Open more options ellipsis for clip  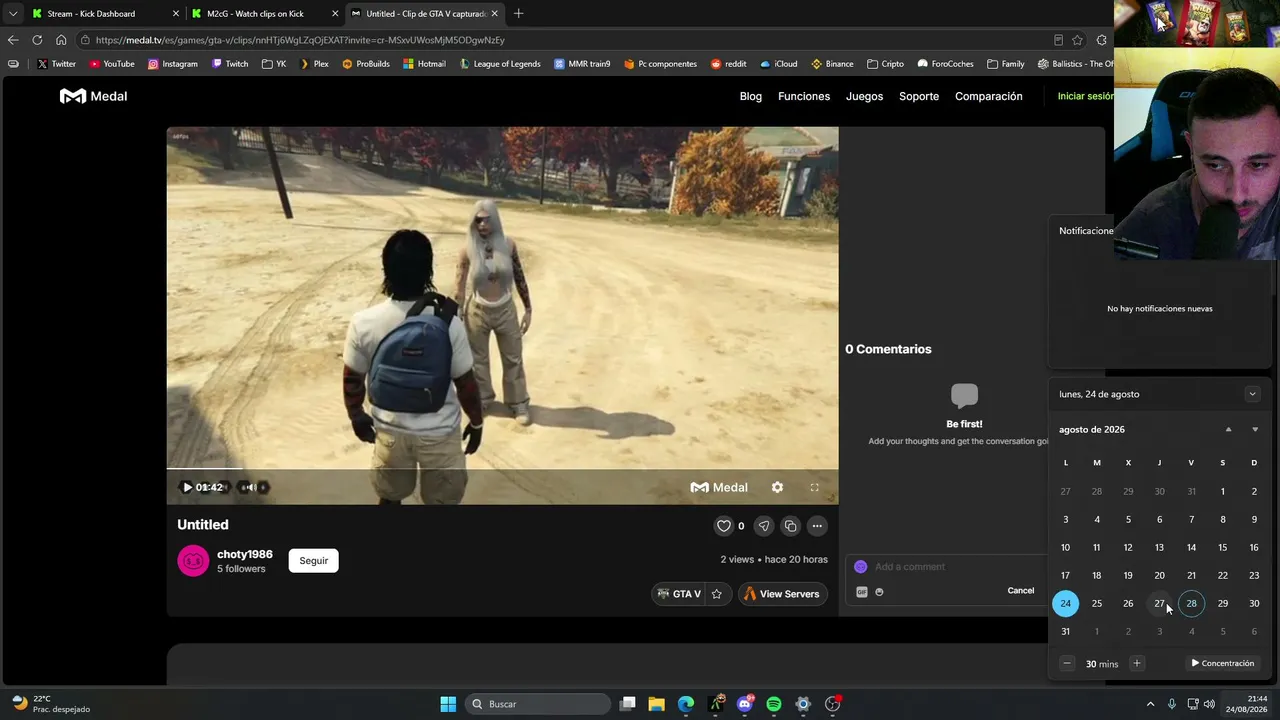(x=817, y=526)
